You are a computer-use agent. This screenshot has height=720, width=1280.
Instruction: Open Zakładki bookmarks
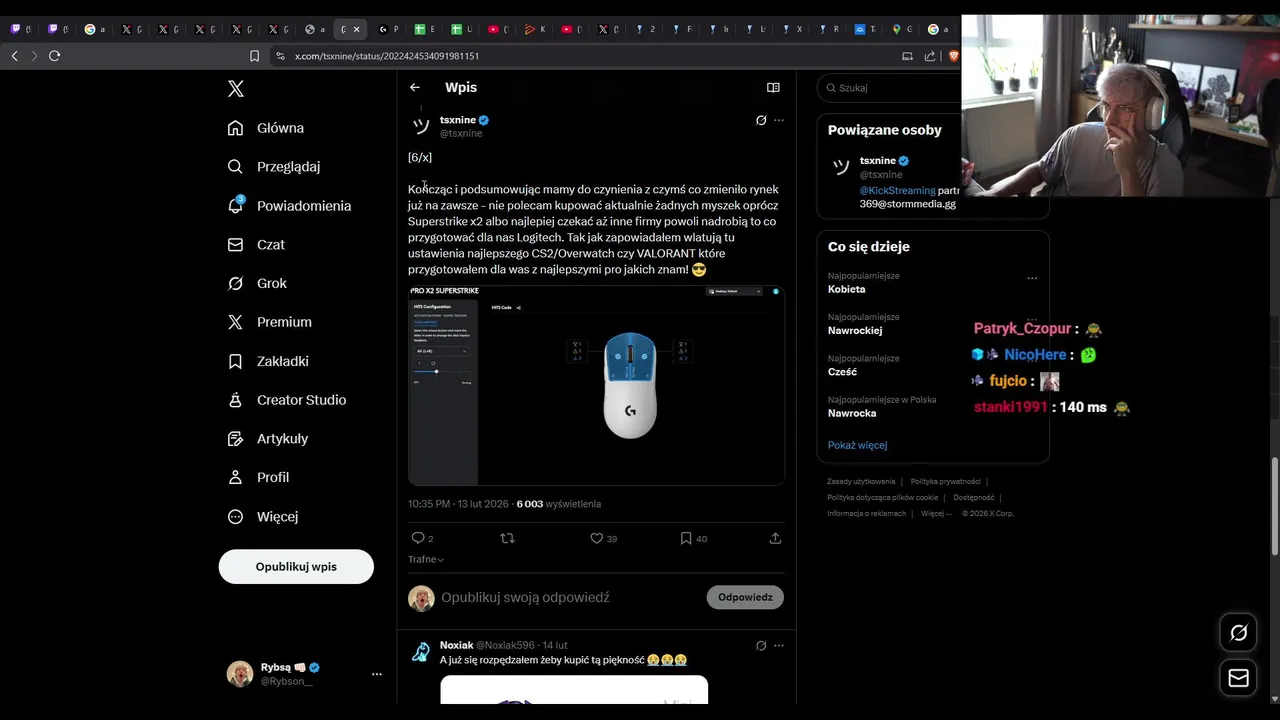tap(268, 361)
